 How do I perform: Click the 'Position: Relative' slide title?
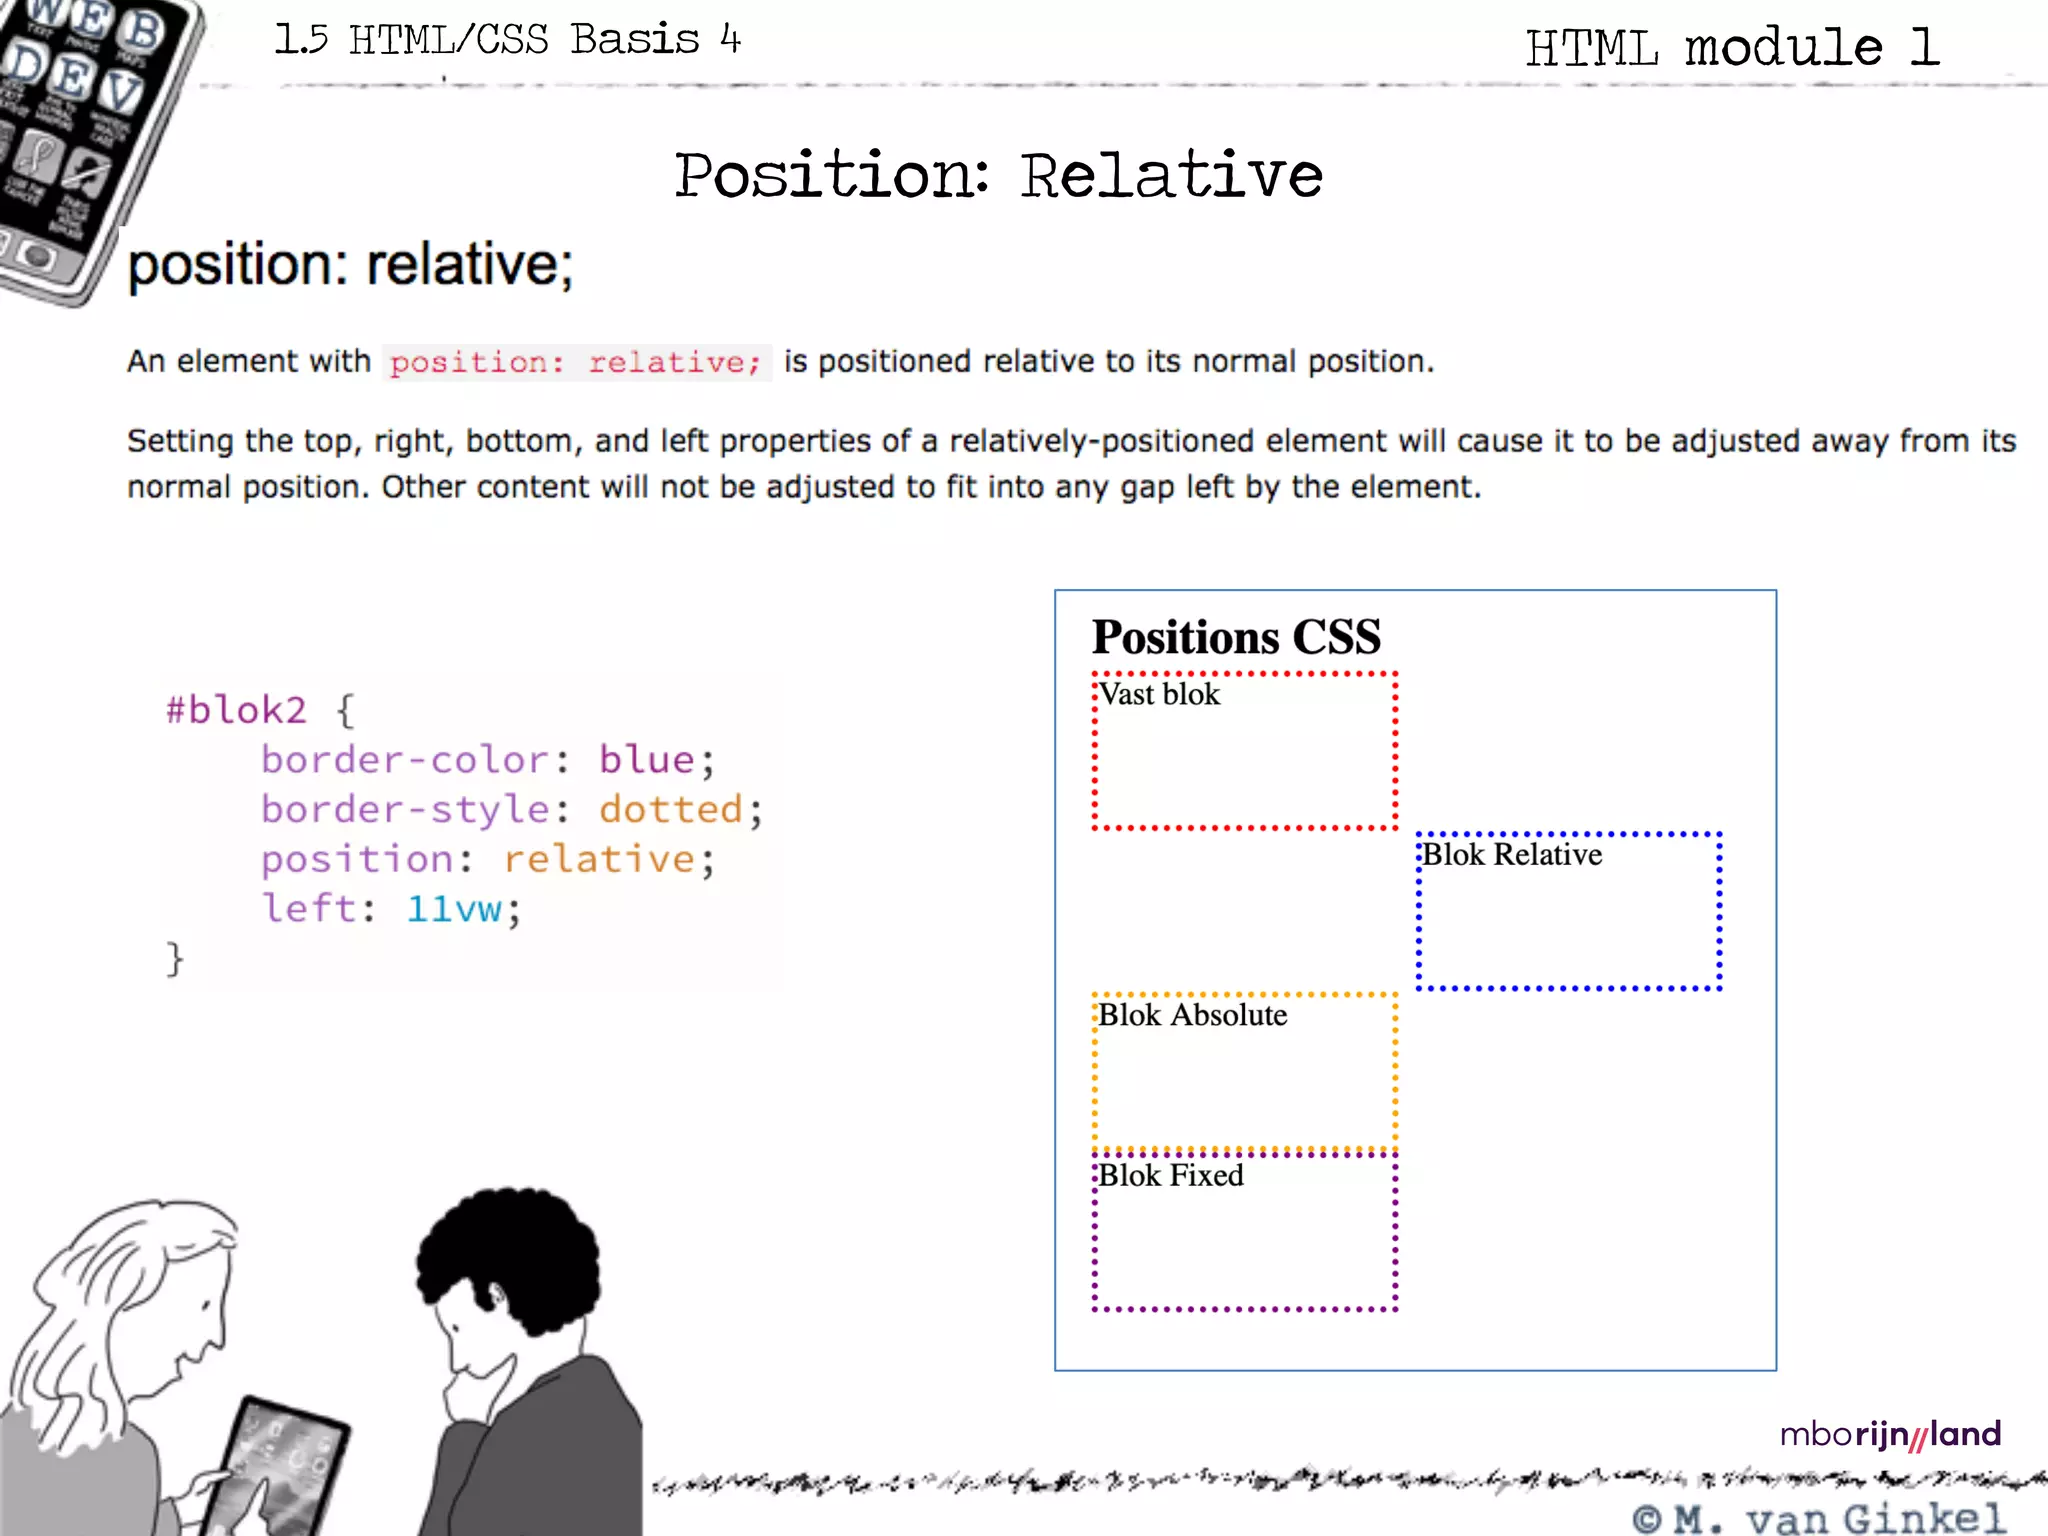point(998,176)
